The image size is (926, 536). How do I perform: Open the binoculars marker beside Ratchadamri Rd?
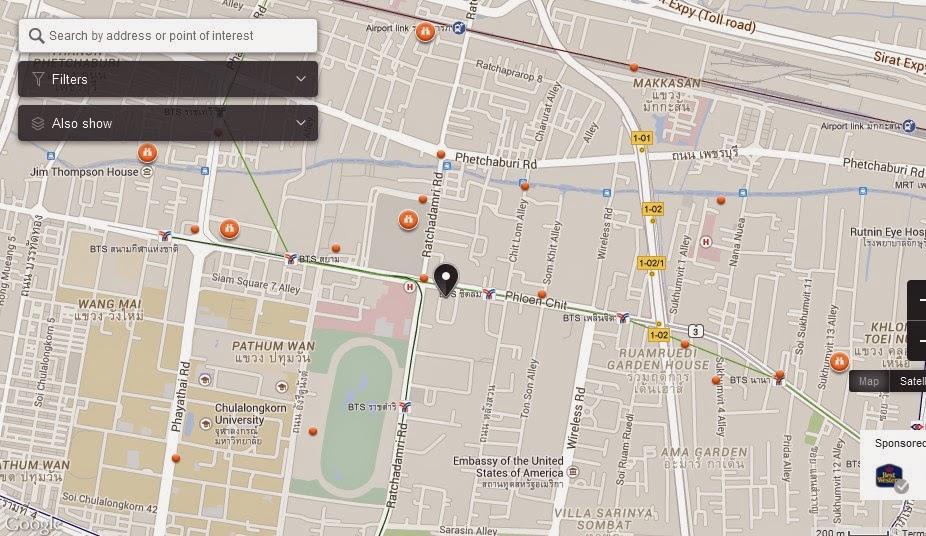point(408,220)
